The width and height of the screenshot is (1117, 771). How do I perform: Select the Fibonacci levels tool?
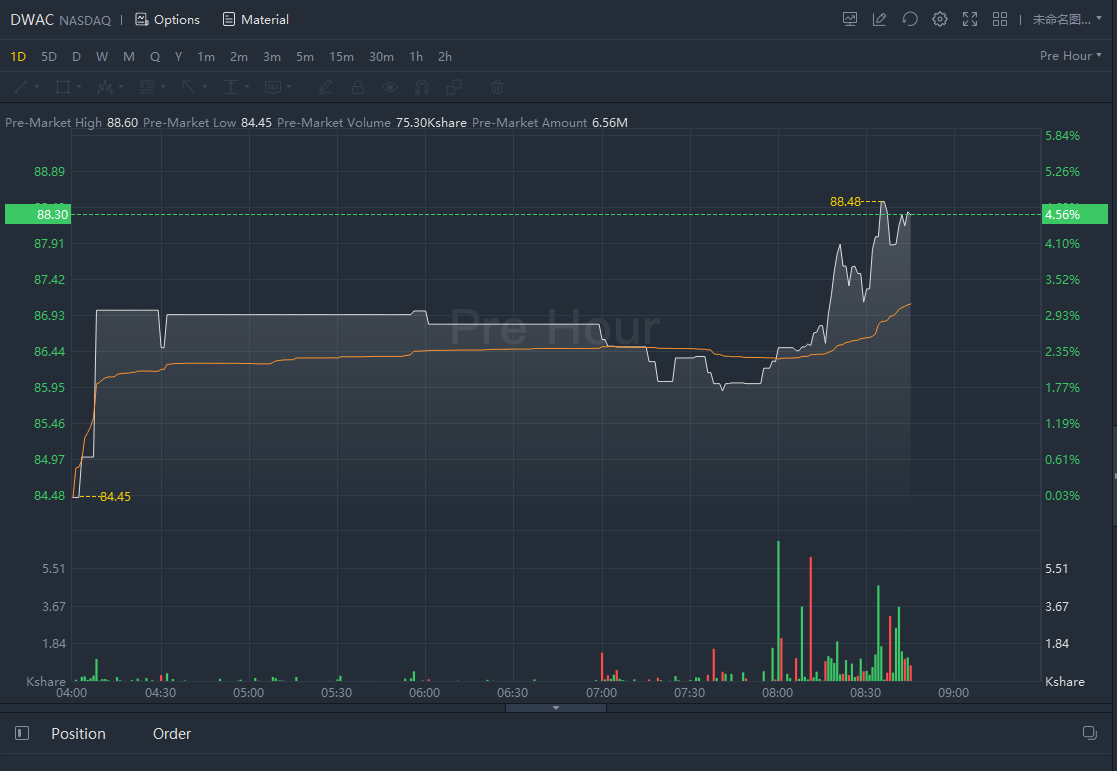(147, 87)
